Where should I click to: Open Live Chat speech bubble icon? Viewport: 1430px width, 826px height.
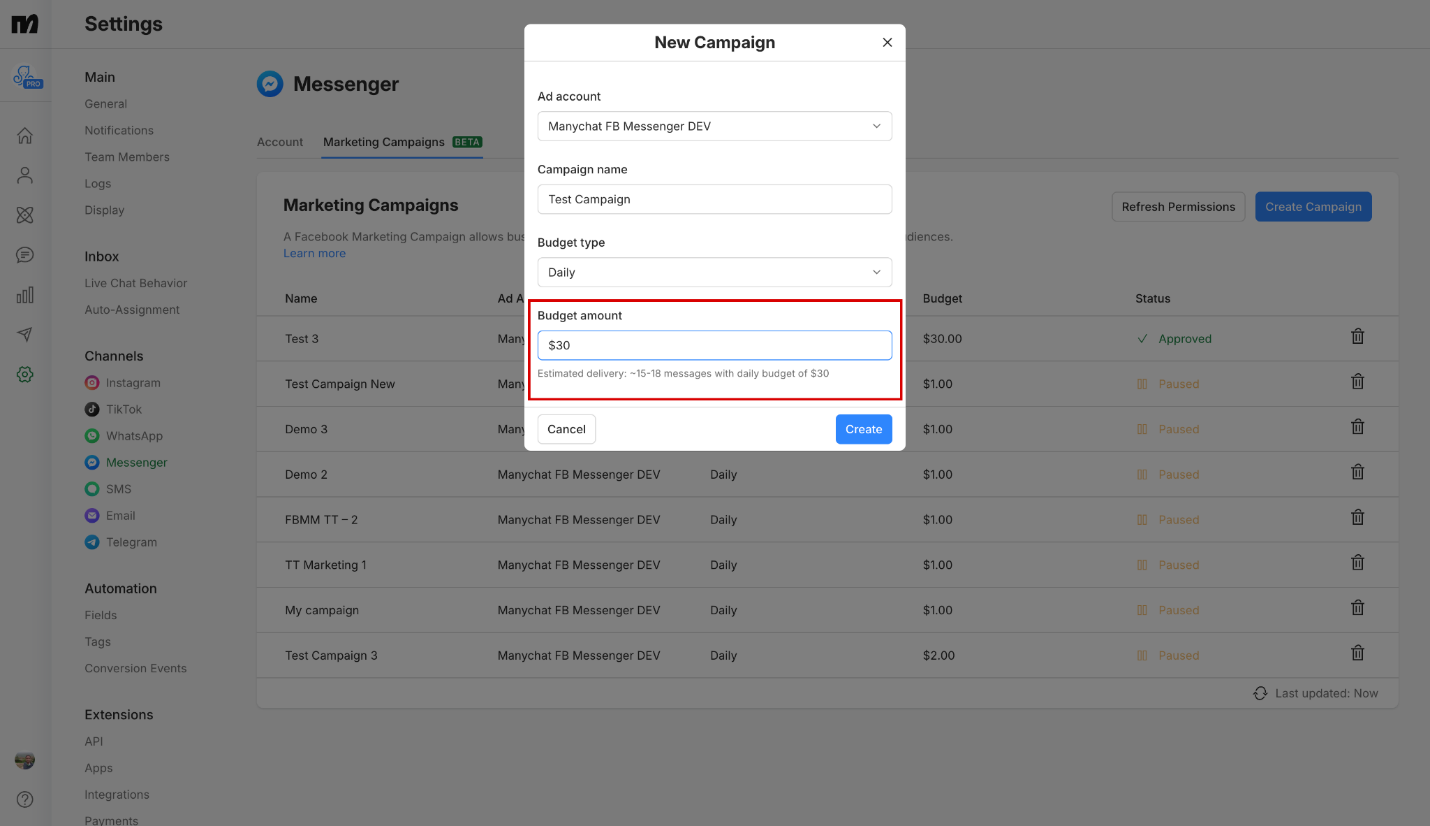[25, 255]
